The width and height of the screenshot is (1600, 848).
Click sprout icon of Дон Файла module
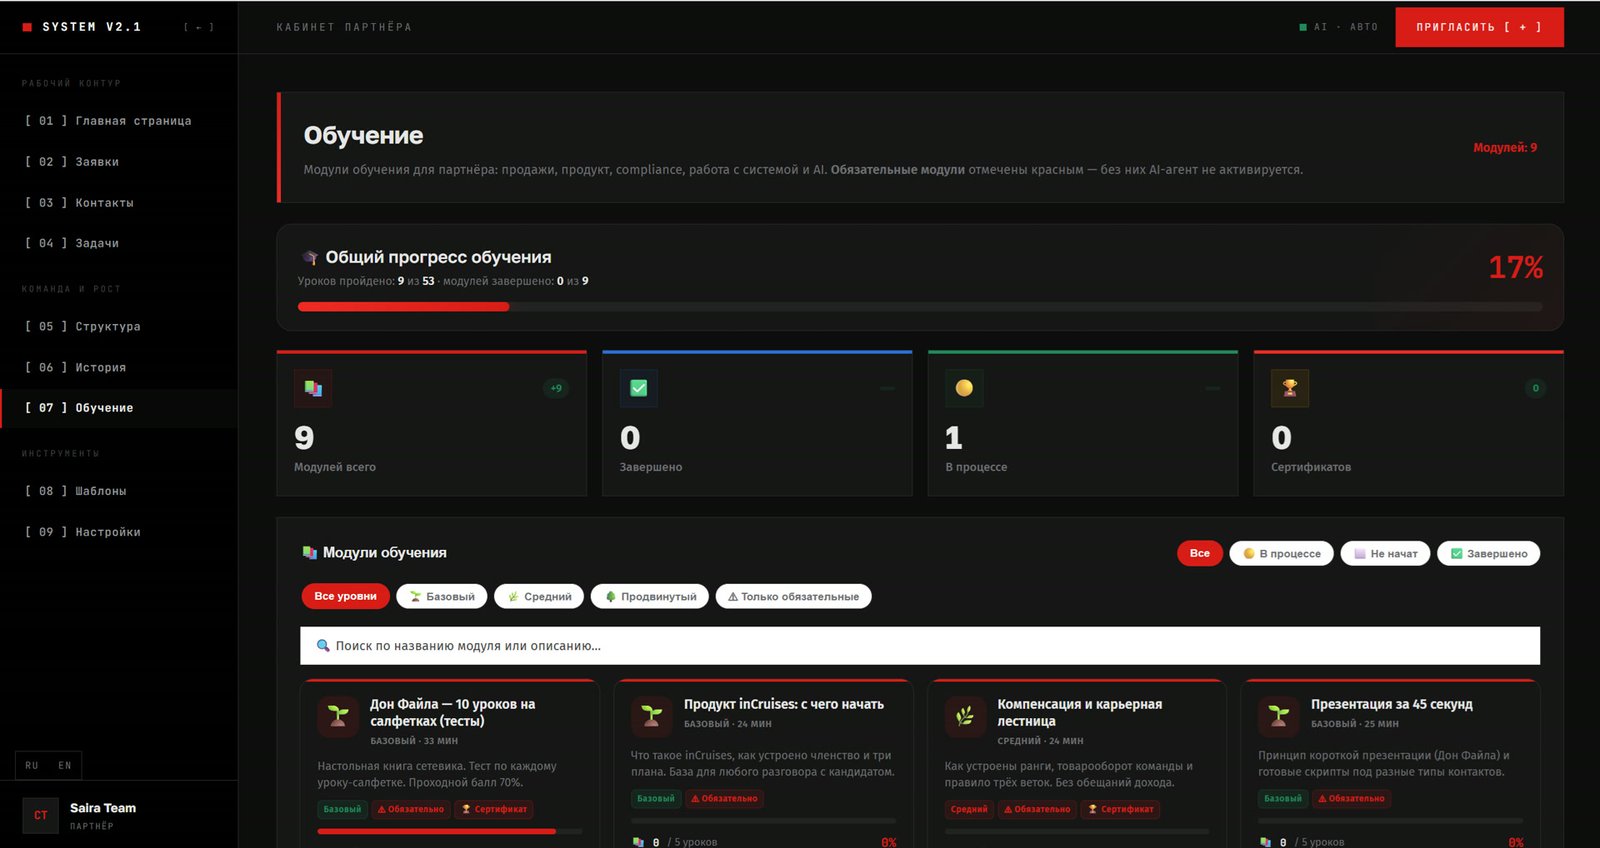[338, 716]
